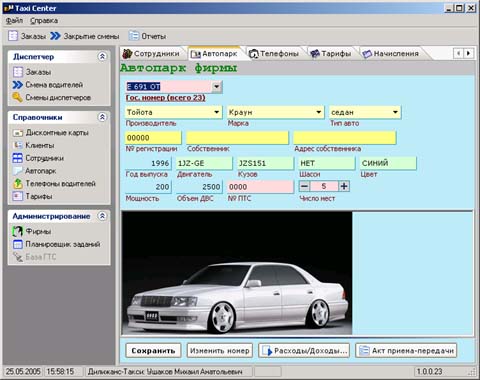Open Планировщик заданий item
Image resolution: width=480 pixels, height=380 pixels.
[57, 244]
